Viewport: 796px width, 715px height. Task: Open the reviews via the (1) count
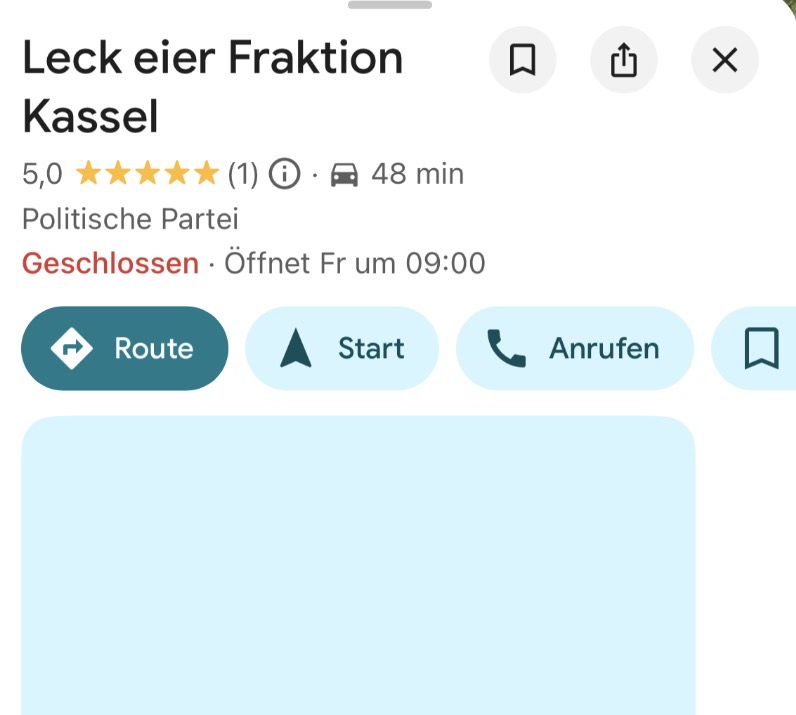(x=243, y=175)
